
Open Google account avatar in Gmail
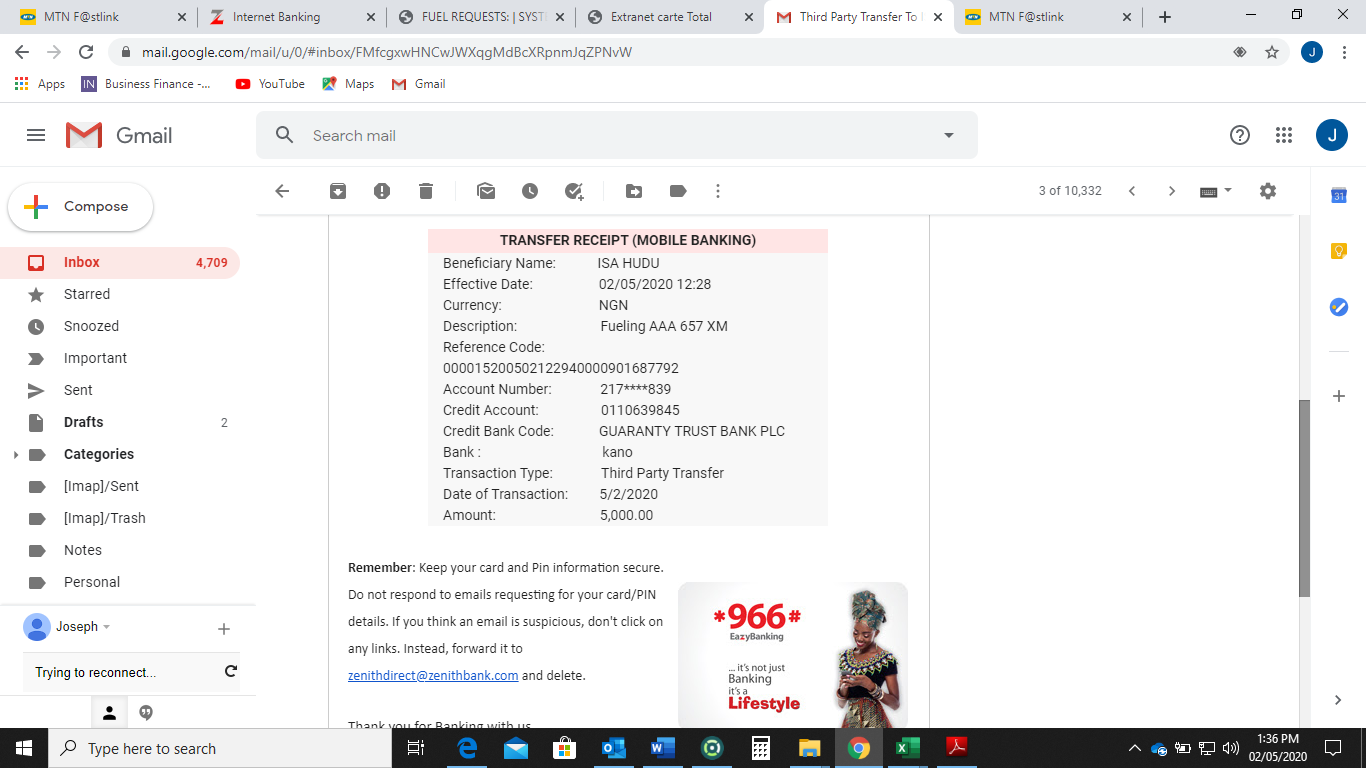click(1332, 135)
